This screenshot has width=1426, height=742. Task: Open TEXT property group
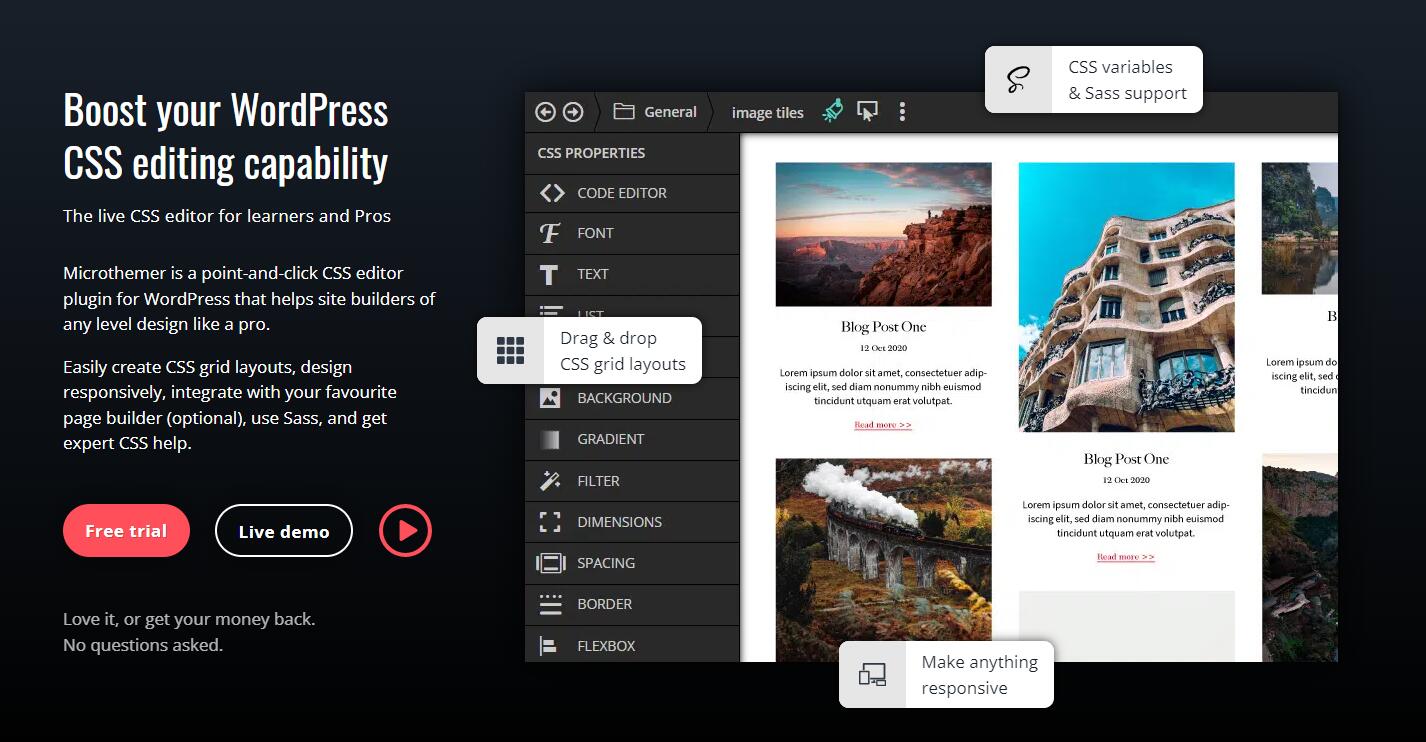632,274
